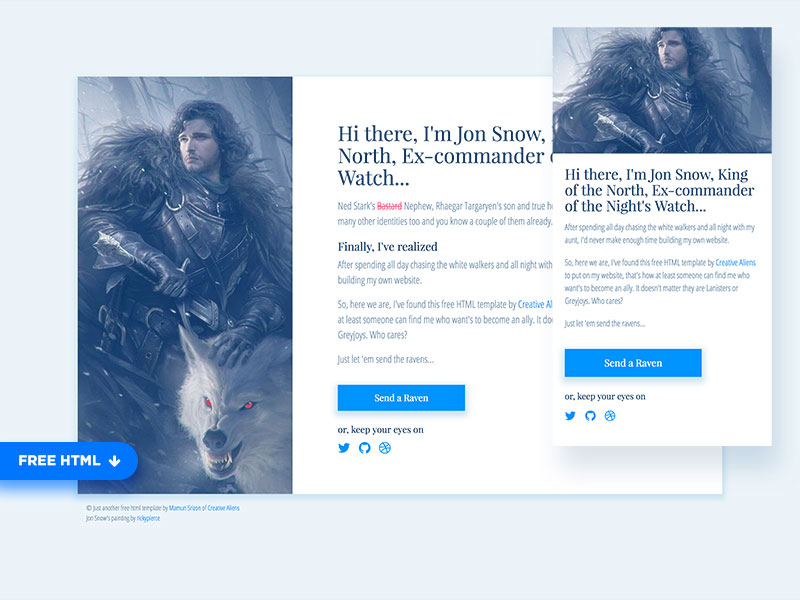800x600 pixels.
Task: Open the rickypierce painting credit link
Action: coord(148,518)
